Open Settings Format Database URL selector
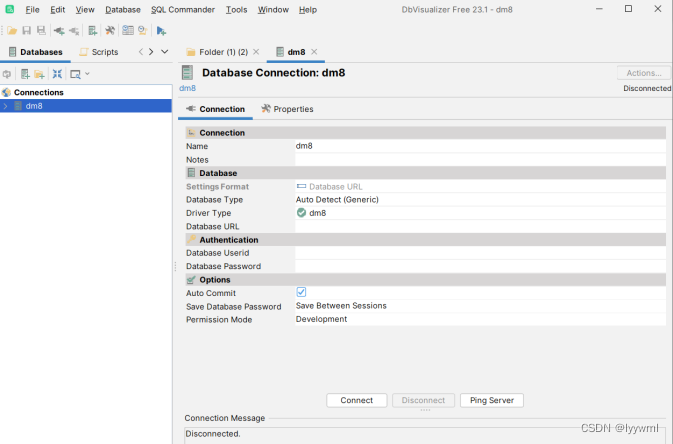Image resolution: width=673 pixels, height=444 pixels. click(x=480, y=186)
